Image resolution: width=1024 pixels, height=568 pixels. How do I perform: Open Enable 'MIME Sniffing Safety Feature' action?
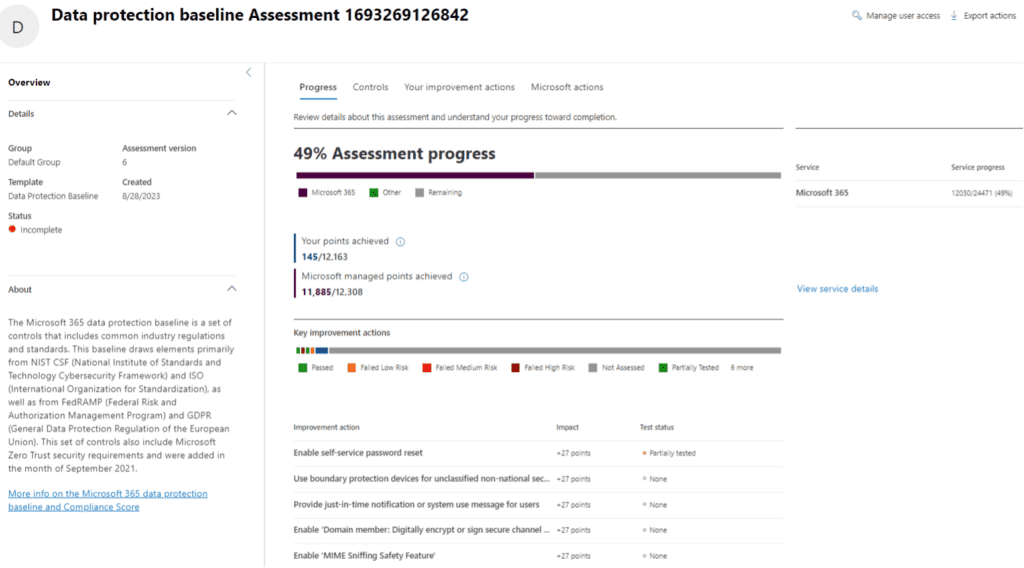point(364,556)
